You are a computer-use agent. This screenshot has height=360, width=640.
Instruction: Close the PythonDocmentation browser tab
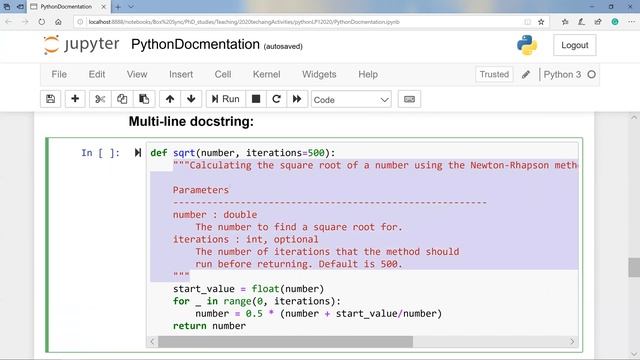[x=104, y=7]
